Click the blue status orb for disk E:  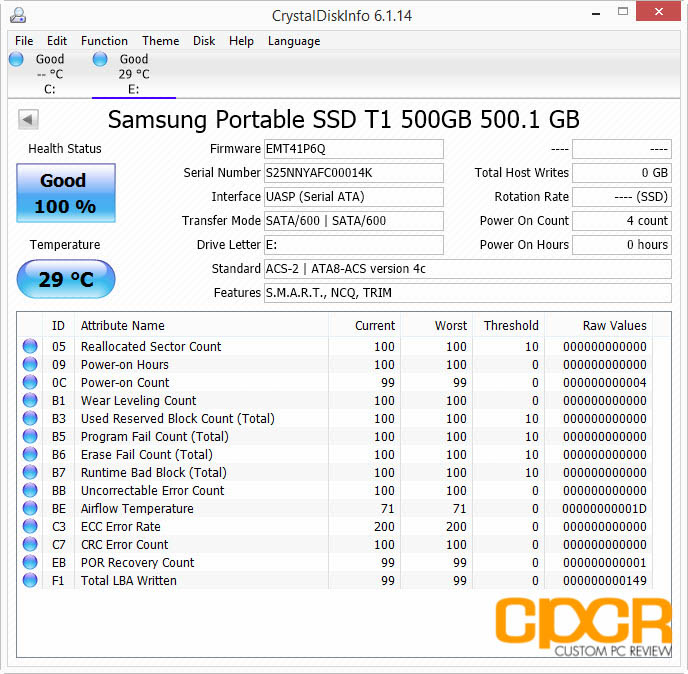point(100,59)
